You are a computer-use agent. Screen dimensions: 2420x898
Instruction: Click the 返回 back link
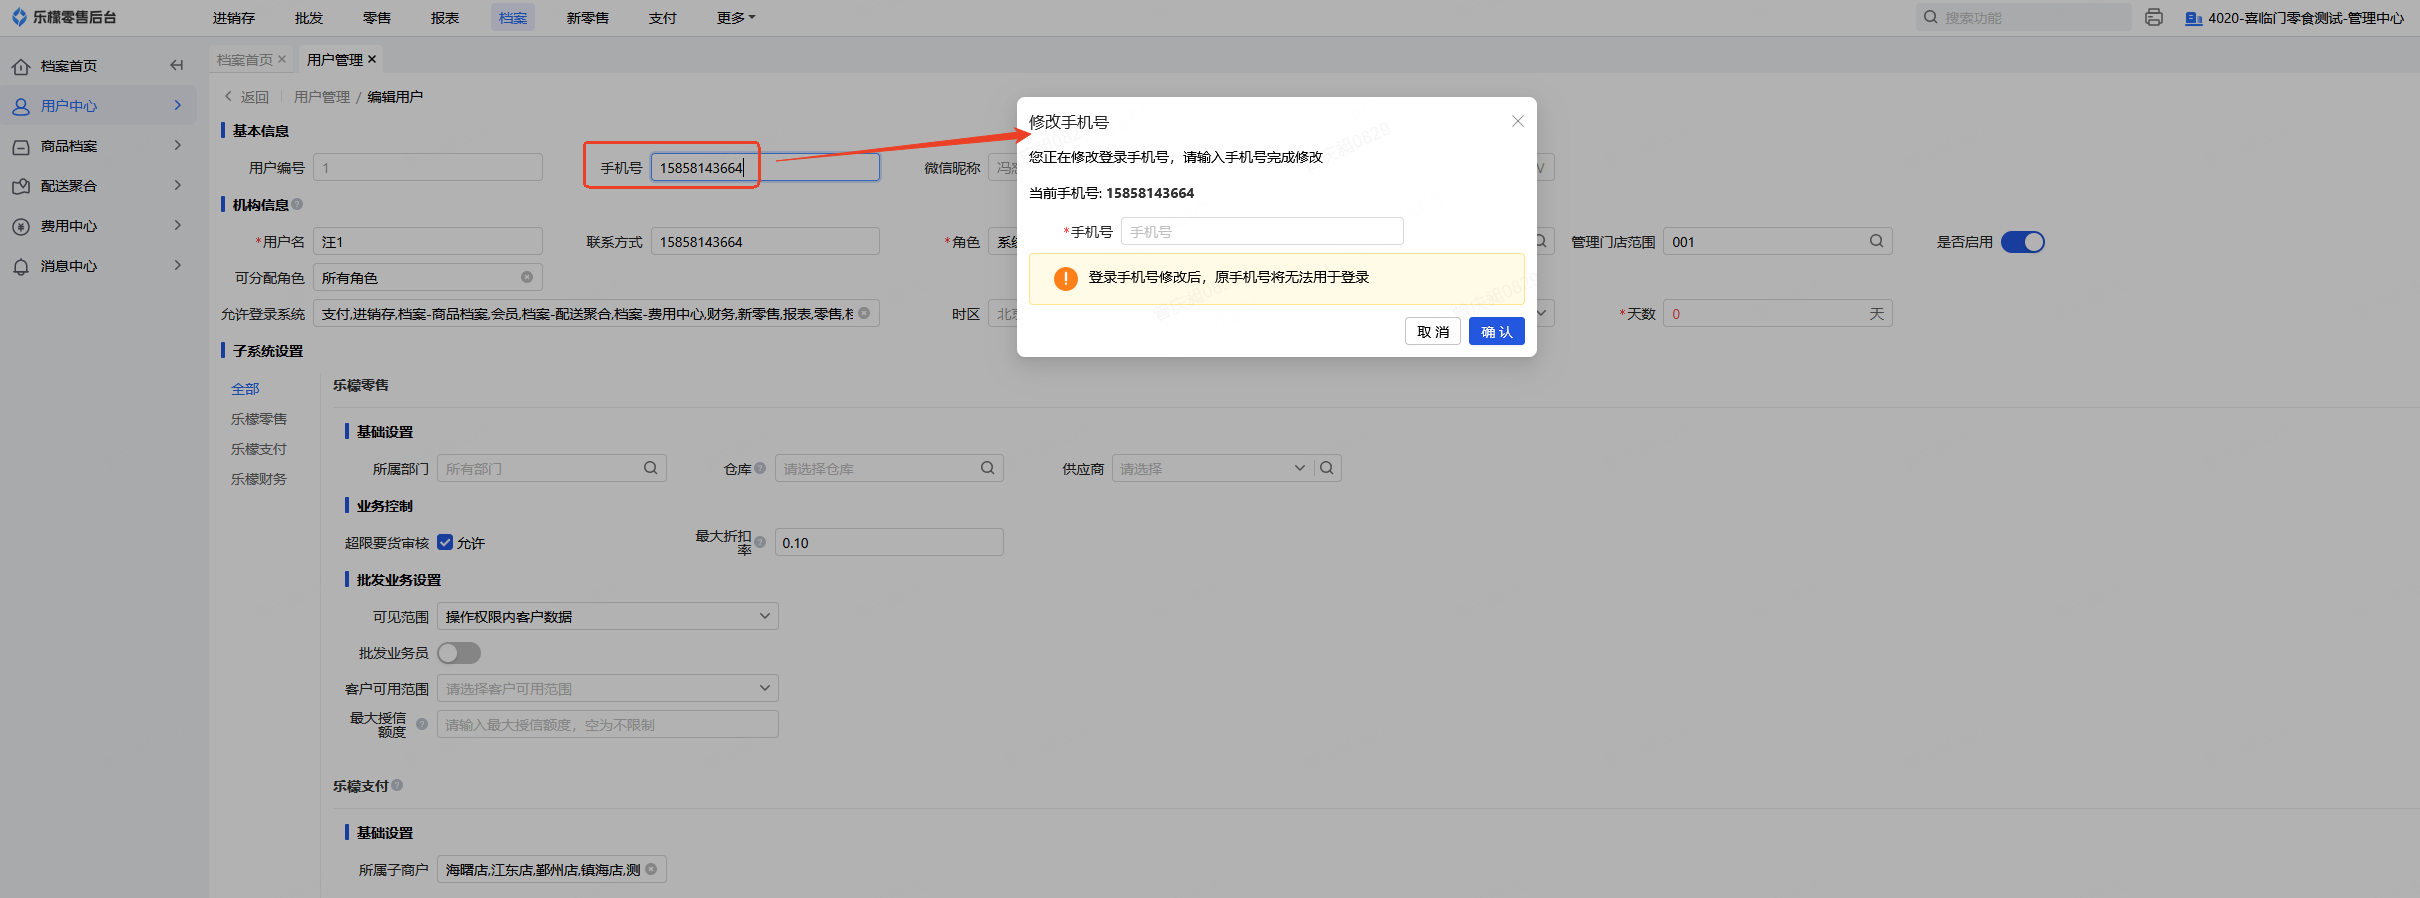click(247, 97)
